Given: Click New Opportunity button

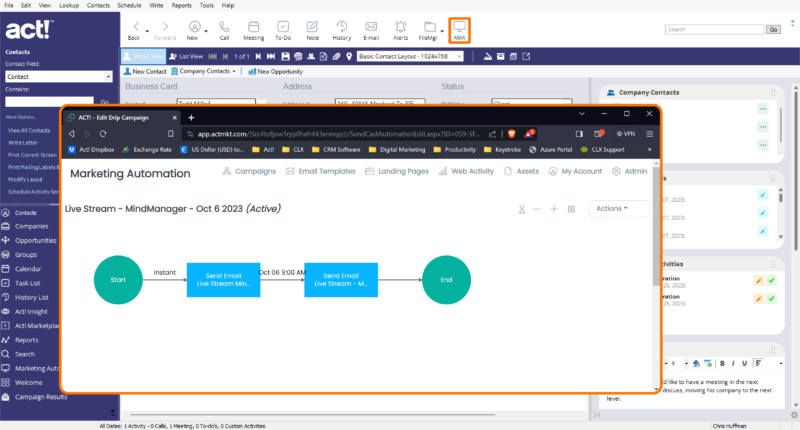Looking at the screenshot, I should tap(276, 71).
